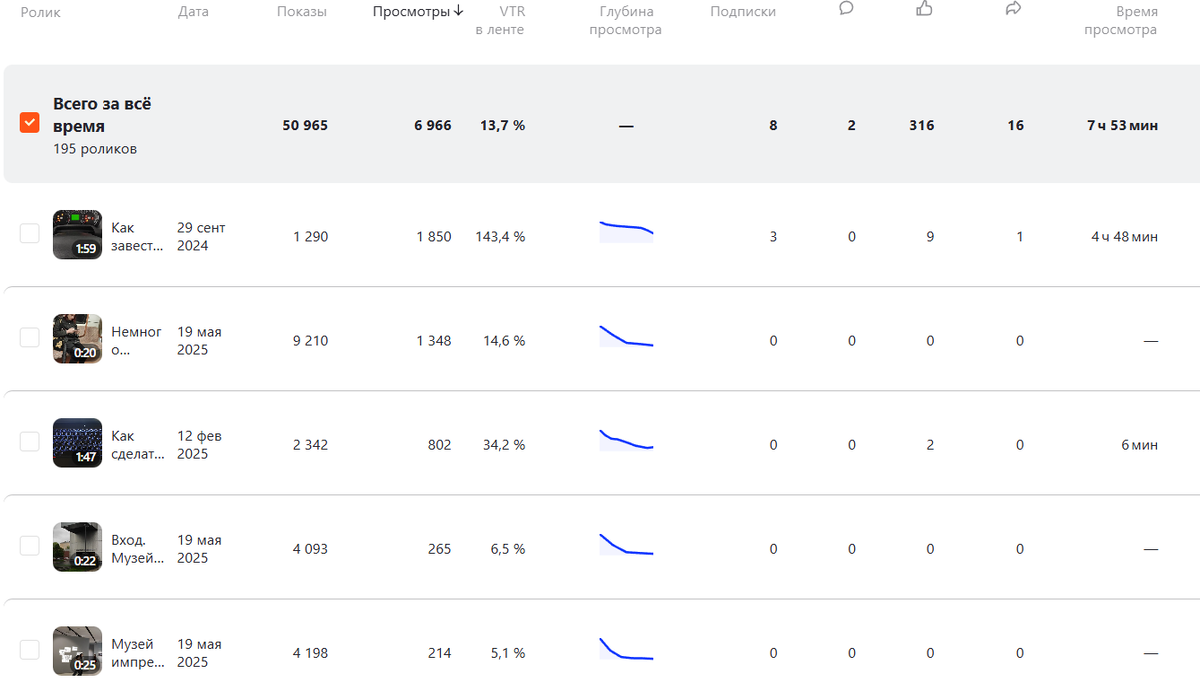Tick the checkbox for 12 фев 2025 video
The width and height of the screenshot is (1200, 691).
(x=30, y=442)
